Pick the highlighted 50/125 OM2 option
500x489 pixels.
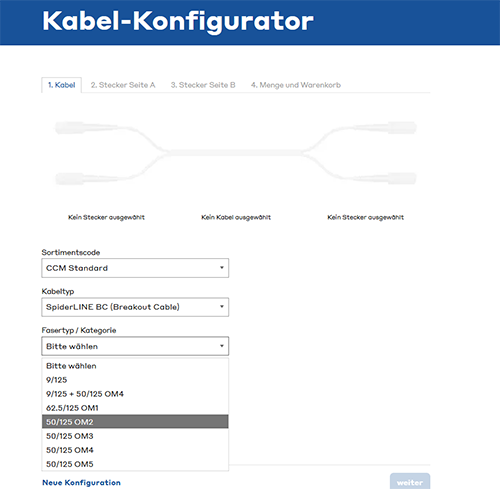pyautogui.click(x=135, y=422)
